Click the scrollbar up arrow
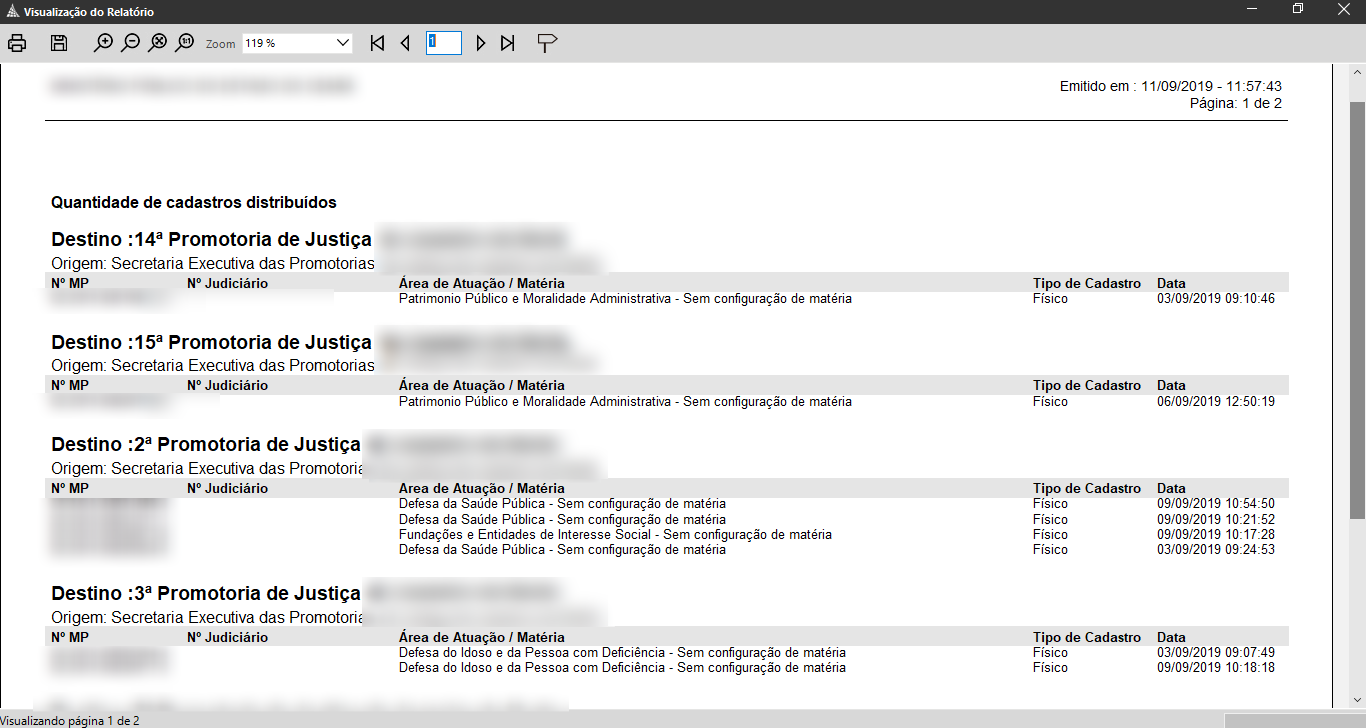The image size is (1366, 728). (1357, 71)
